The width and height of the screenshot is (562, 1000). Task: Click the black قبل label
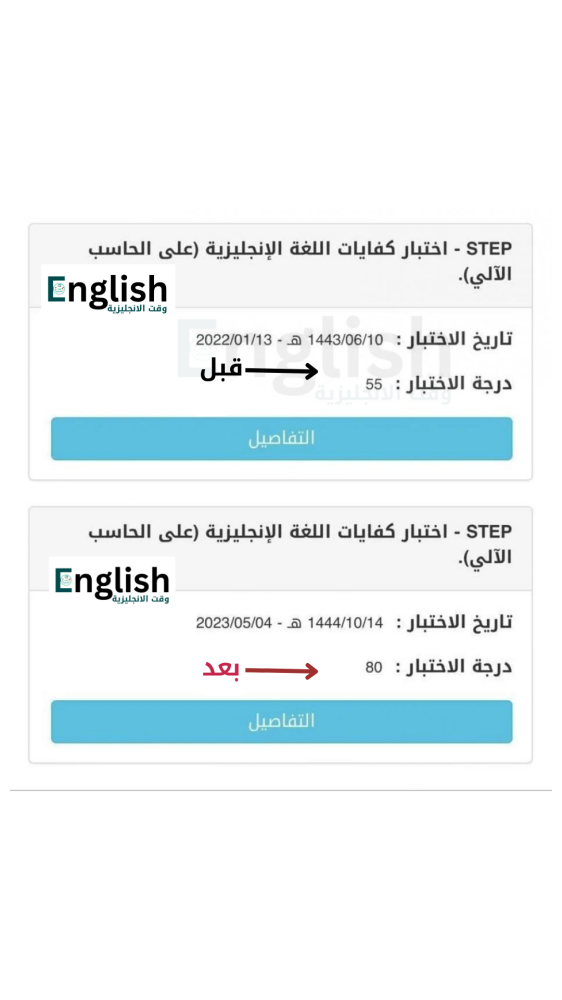pyautogui.click(x=221, y=369)
